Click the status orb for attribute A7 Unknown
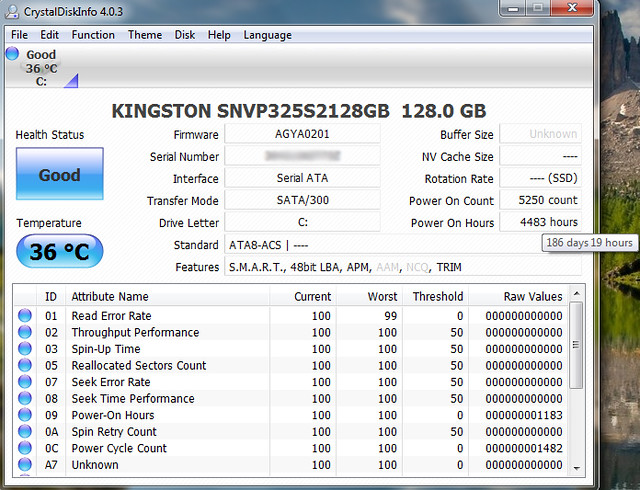 click(x=25, y=465)
